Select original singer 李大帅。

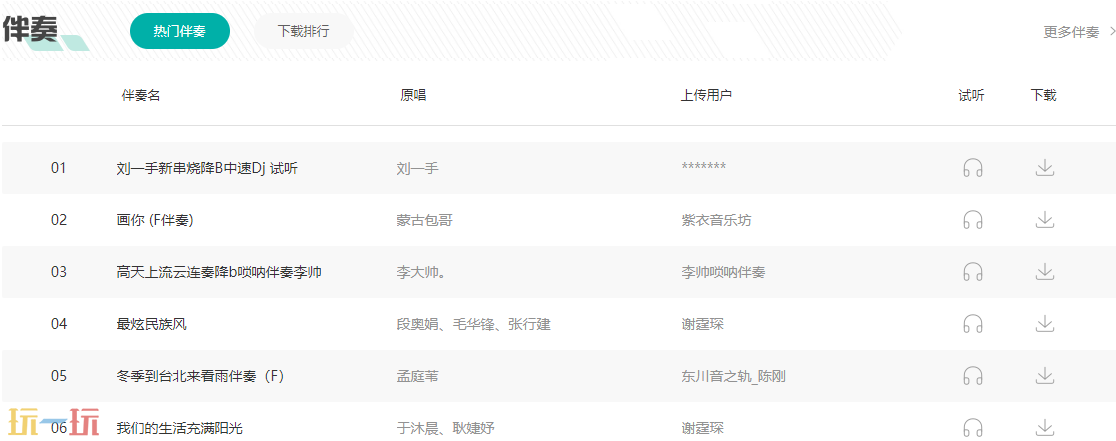pyautogui.click(x=421, y=272)
